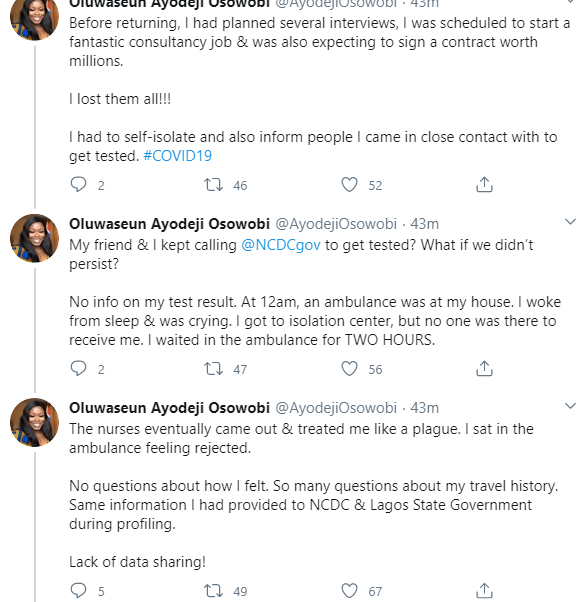Retweet the tweet with 46 retweets

tap(213, 185)
